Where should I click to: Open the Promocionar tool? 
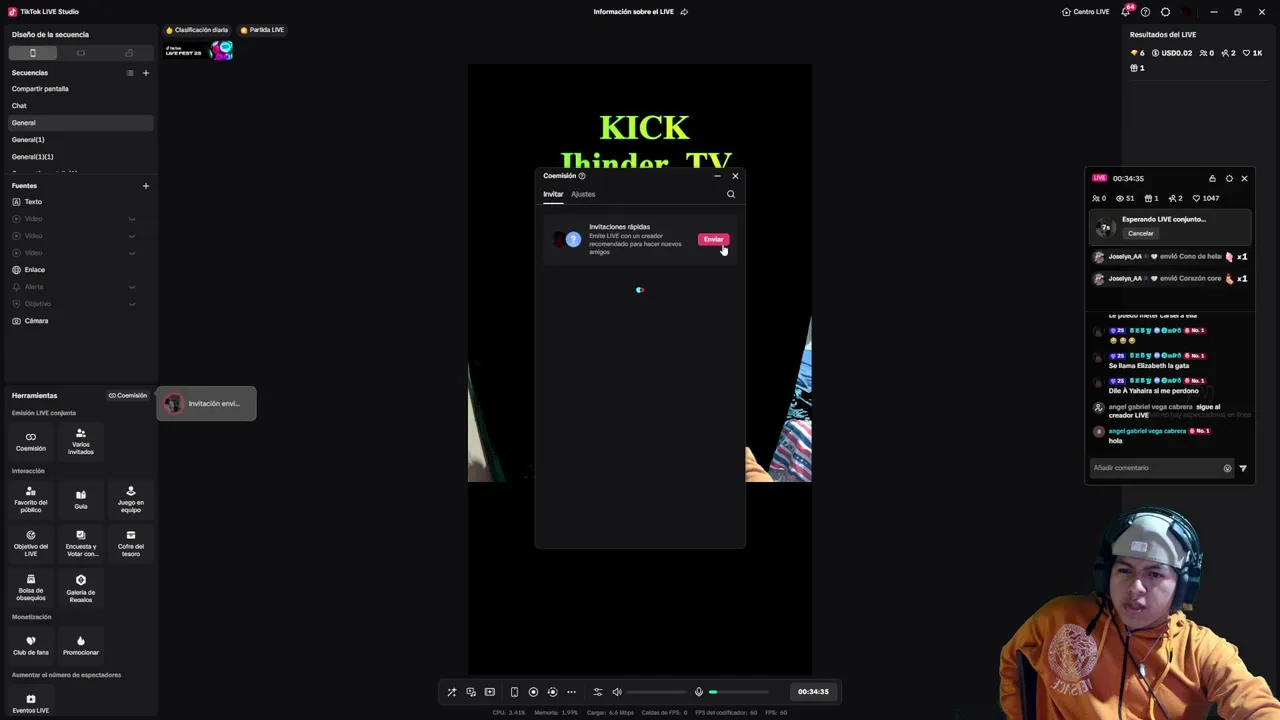coord(81,645)
